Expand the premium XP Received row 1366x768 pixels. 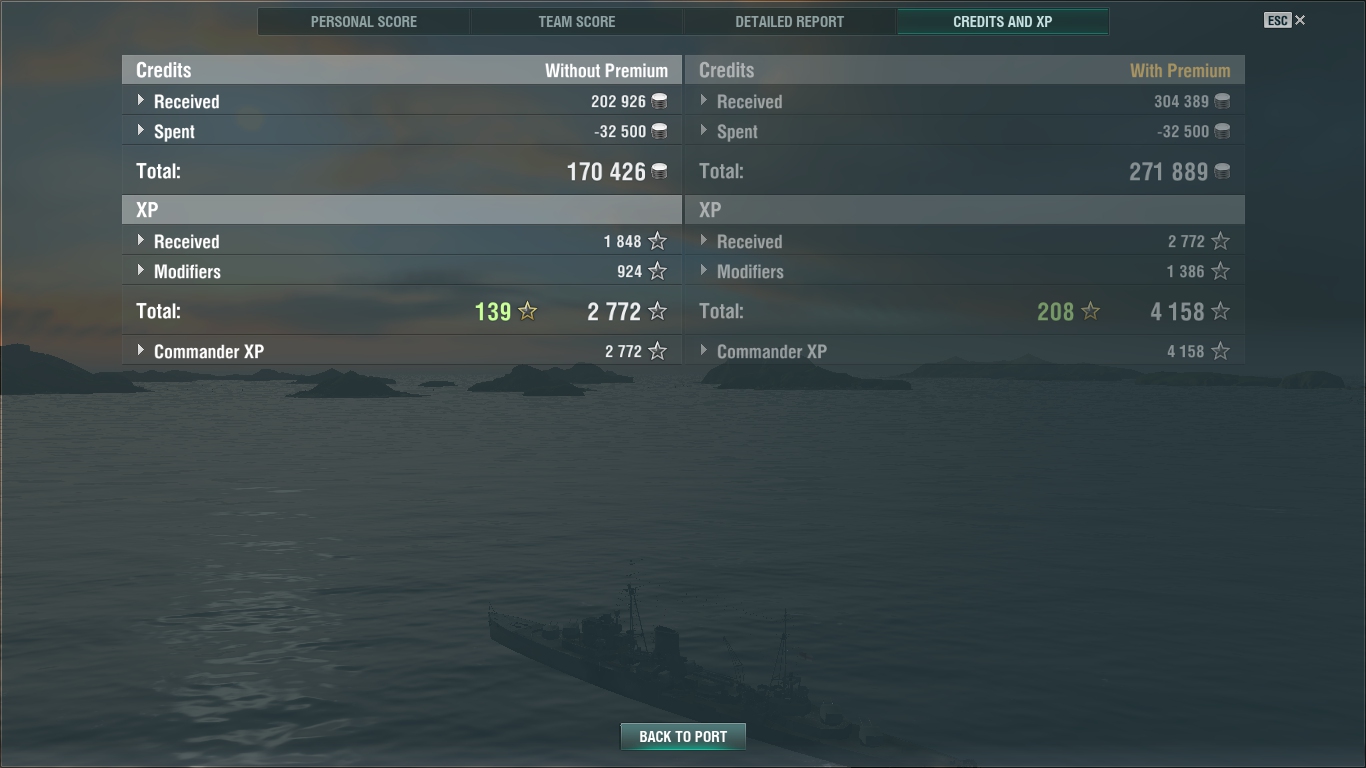pyautogui.click(x=965, y=241)
